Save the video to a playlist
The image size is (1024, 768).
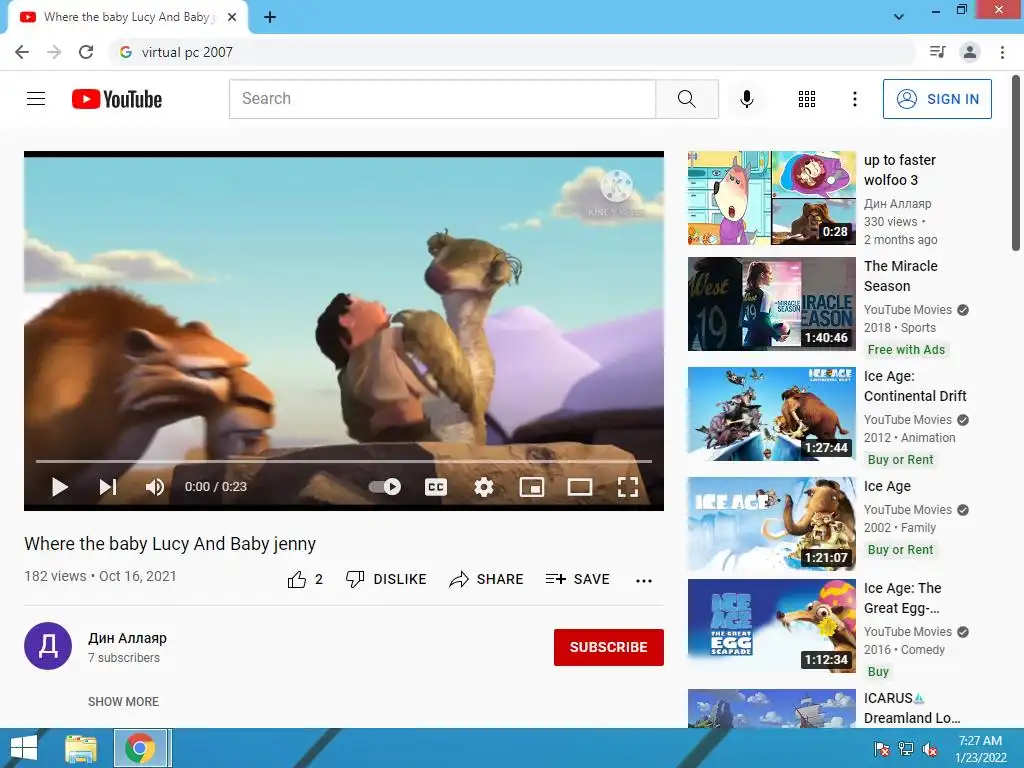pyautogui.click(x=578, y=579)
